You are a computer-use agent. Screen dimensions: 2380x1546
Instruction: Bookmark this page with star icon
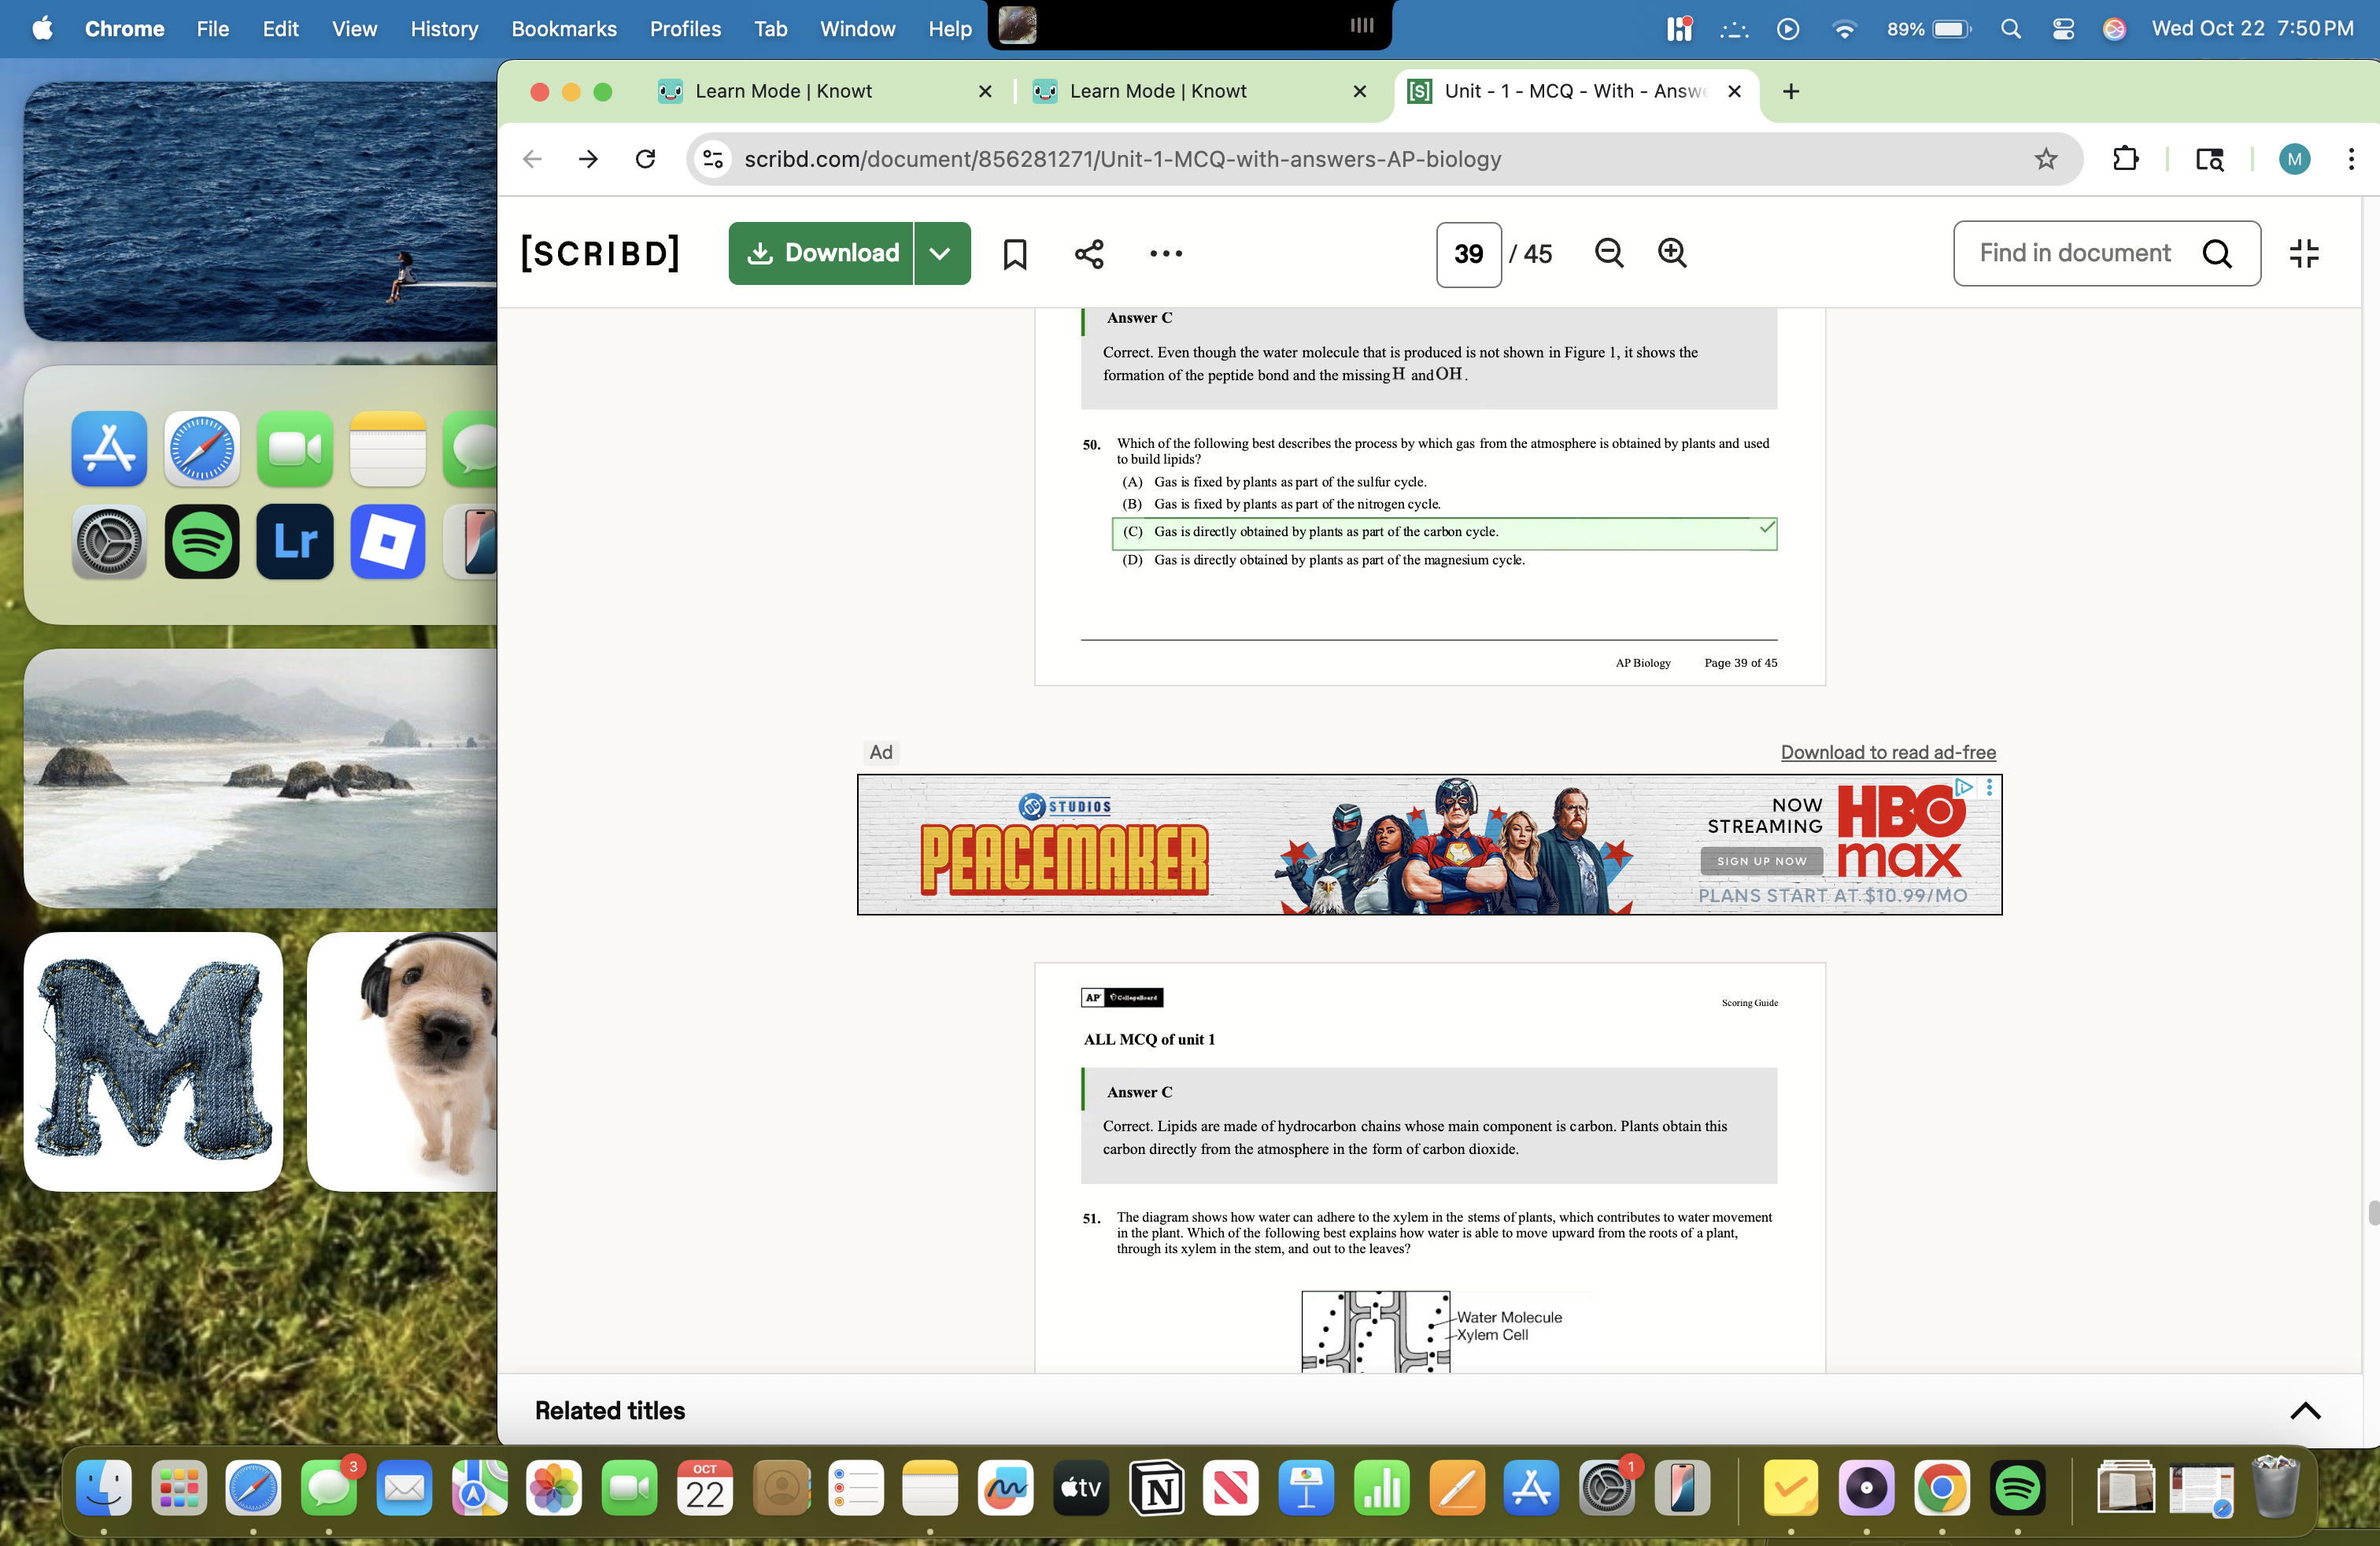(2045, 159)
